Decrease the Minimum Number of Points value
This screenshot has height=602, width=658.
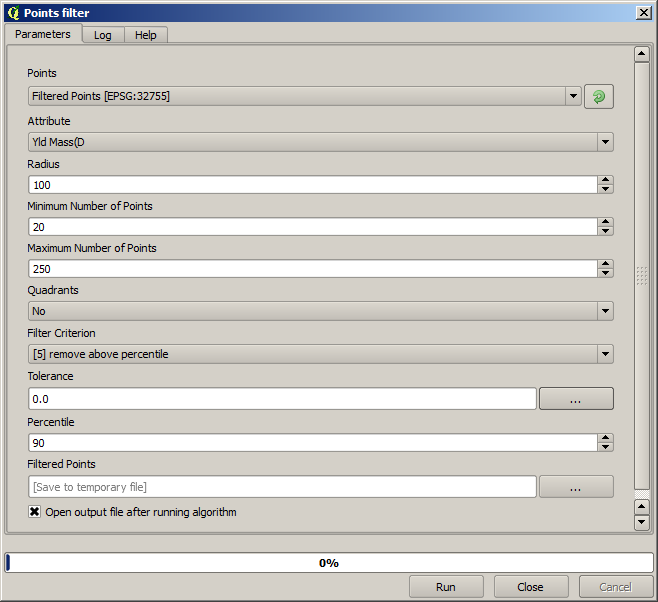[x=605, y=231]
